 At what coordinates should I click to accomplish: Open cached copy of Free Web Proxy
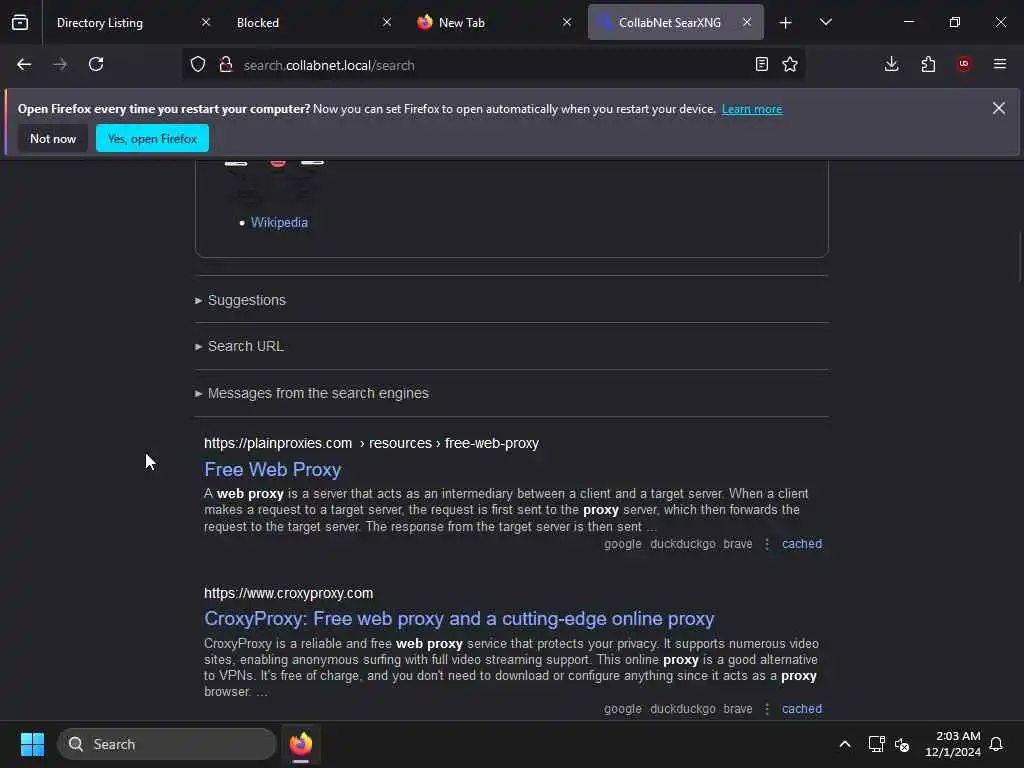(802, 544)
